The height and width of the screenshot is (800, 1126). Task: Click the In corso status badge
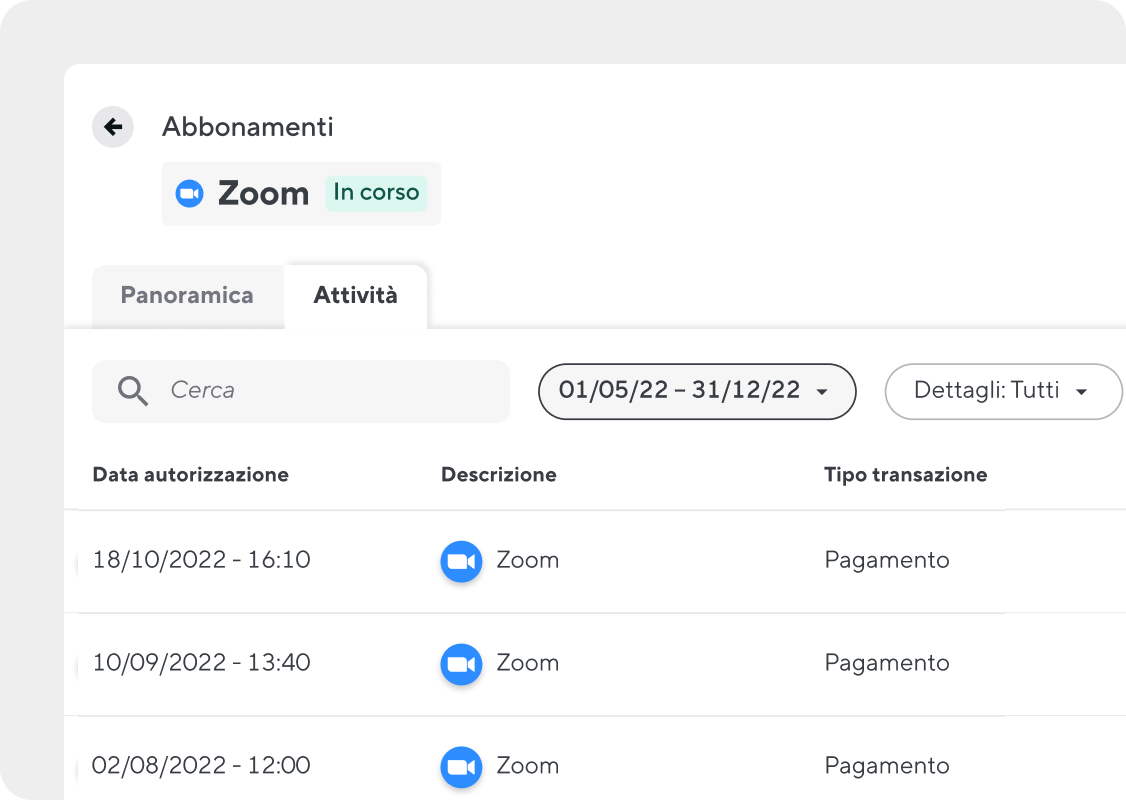pyautogui.click(x=376, y=193)
